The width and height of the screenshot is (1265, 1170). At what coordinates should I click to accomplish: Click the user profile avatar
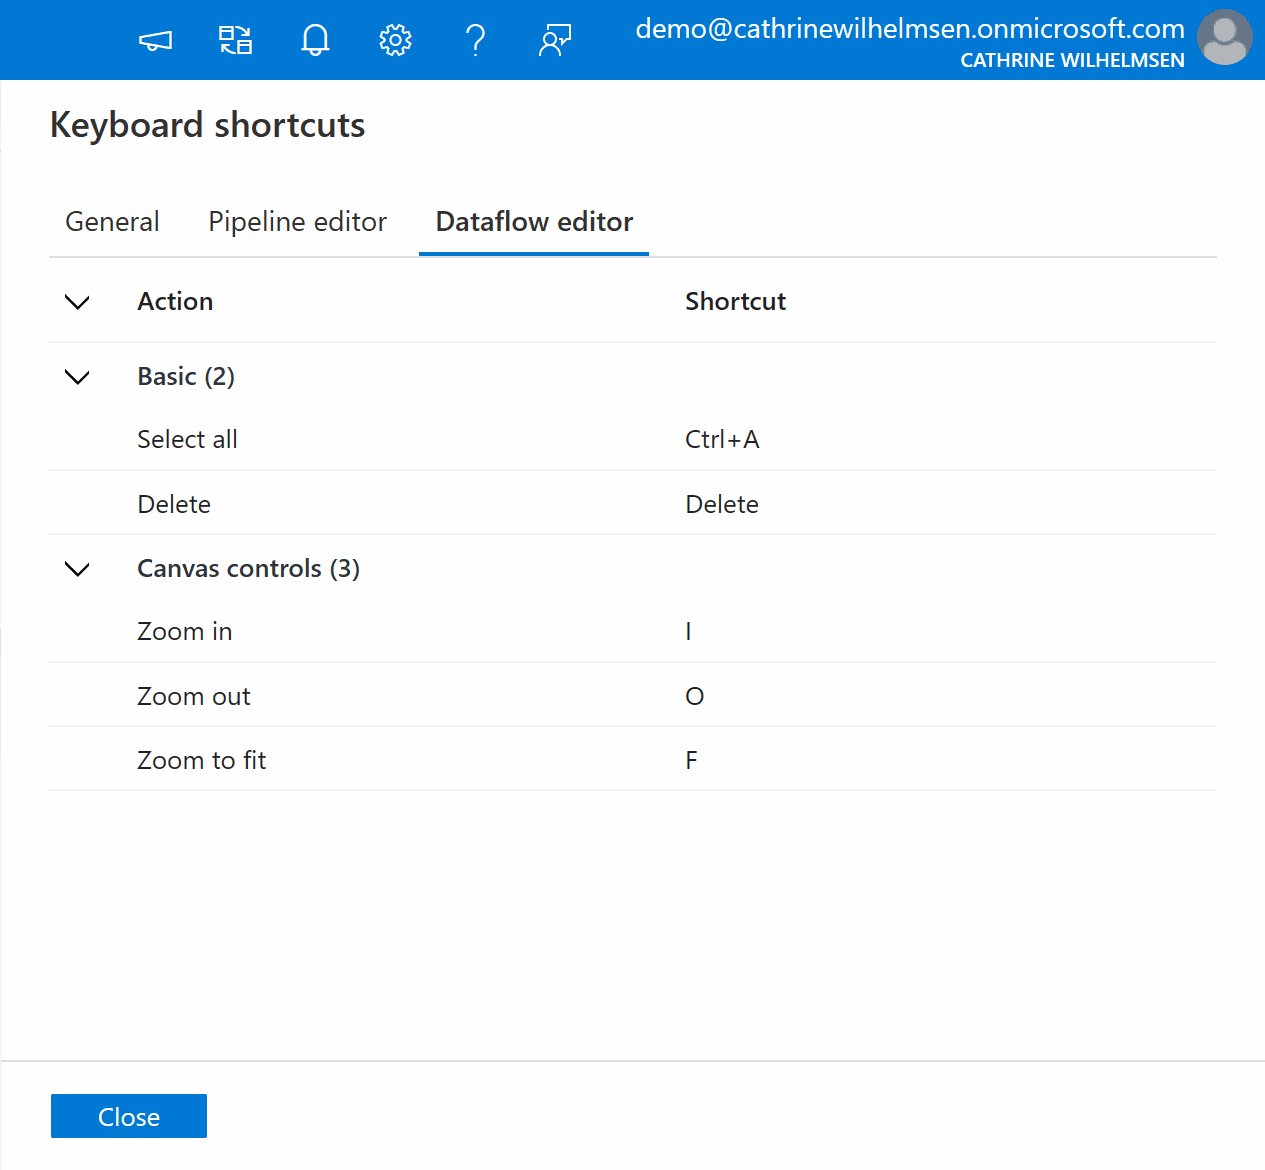pyautogui.click(x=1224, y=38)
